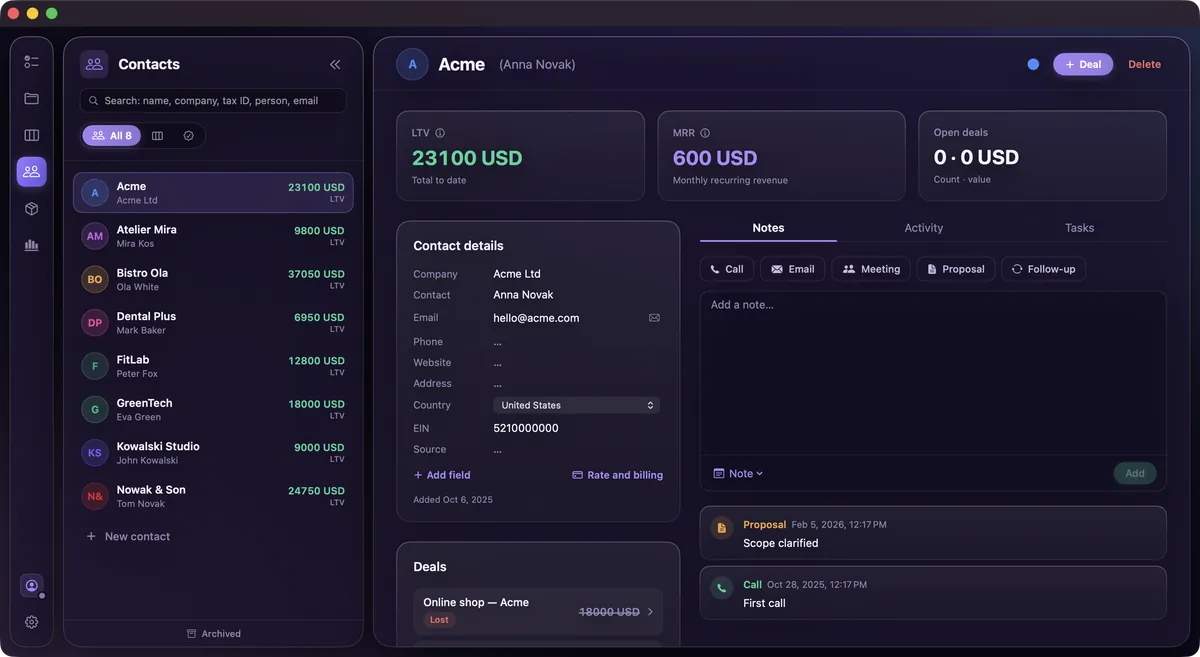Click the Acme avatar in header

click(413, 64)
